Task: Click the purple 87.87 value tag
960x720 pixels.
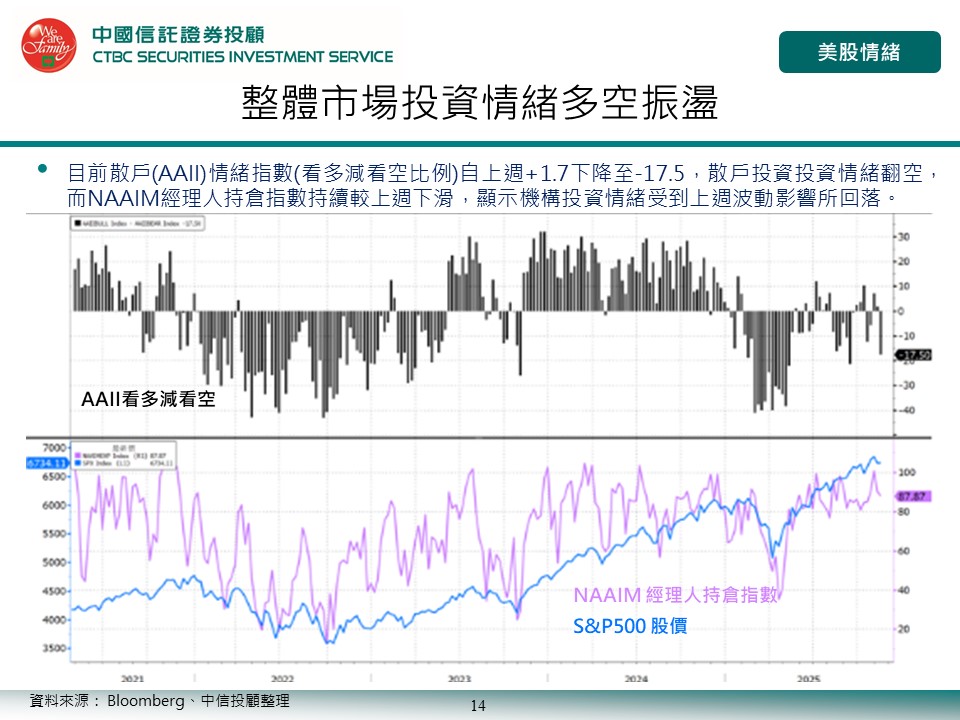Action: (914, 495)
